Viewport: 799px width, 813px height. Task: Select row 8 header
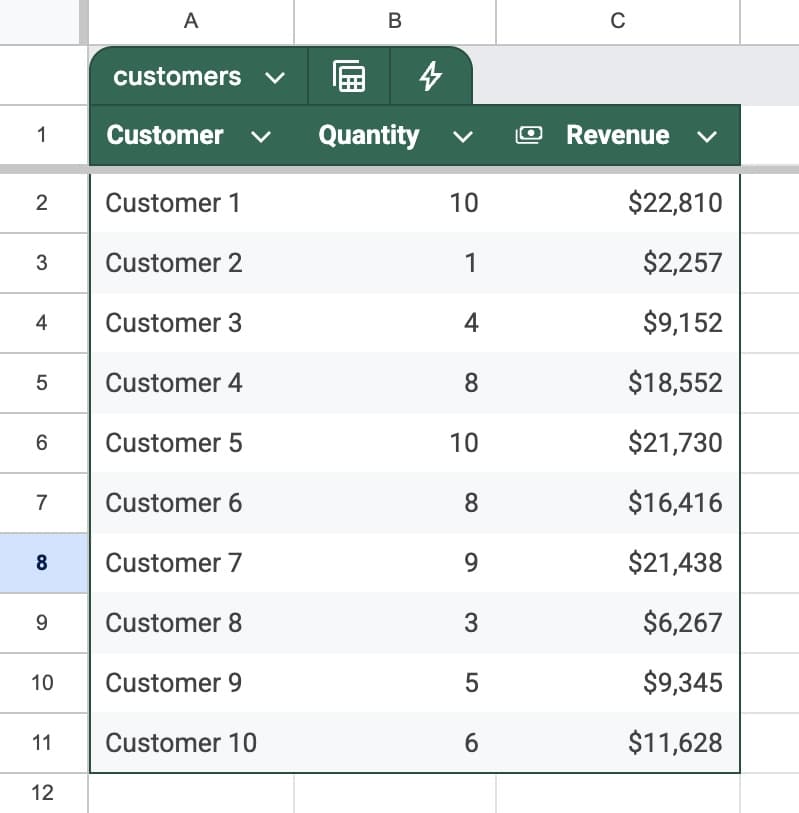(x=42, y=562)
